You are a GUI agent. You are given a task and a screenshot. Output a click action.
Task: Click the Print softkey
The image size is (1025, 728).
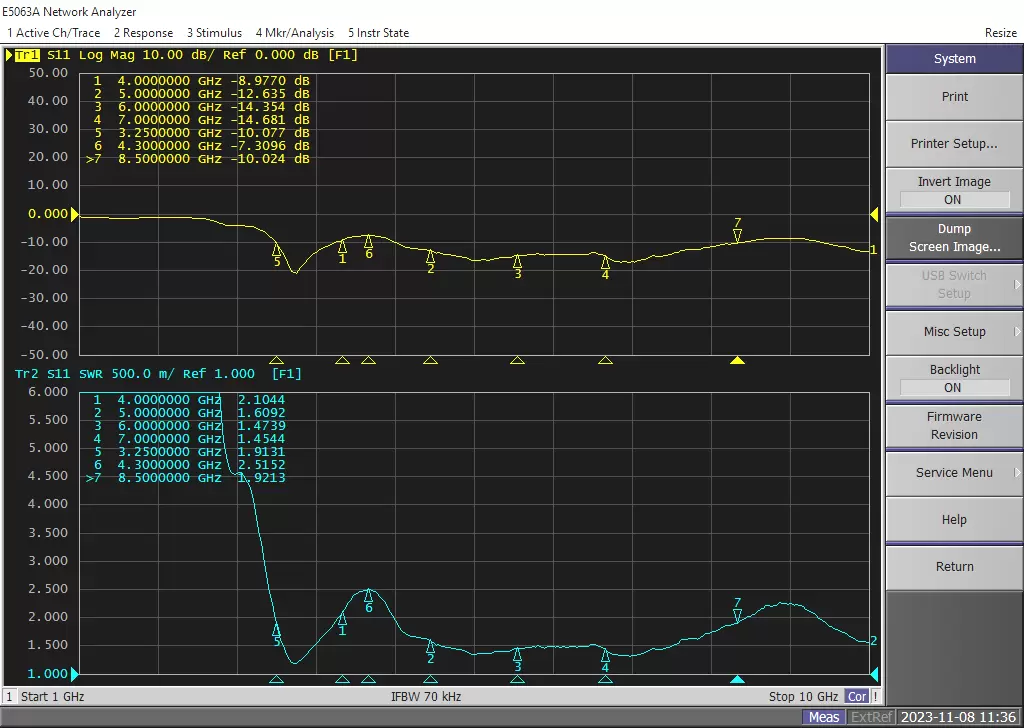point(952,96)
